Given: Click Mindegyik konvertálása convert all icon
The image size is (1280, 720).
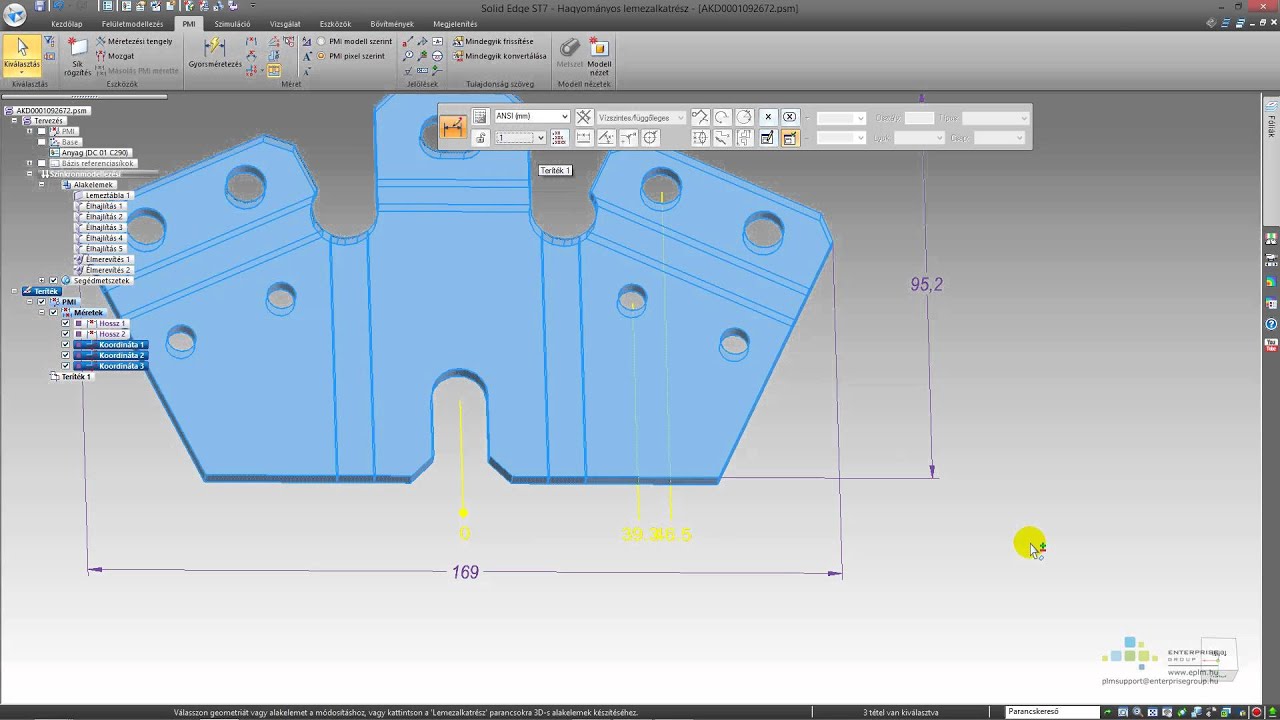Looking at the screenshot, I should coord(457,56).
